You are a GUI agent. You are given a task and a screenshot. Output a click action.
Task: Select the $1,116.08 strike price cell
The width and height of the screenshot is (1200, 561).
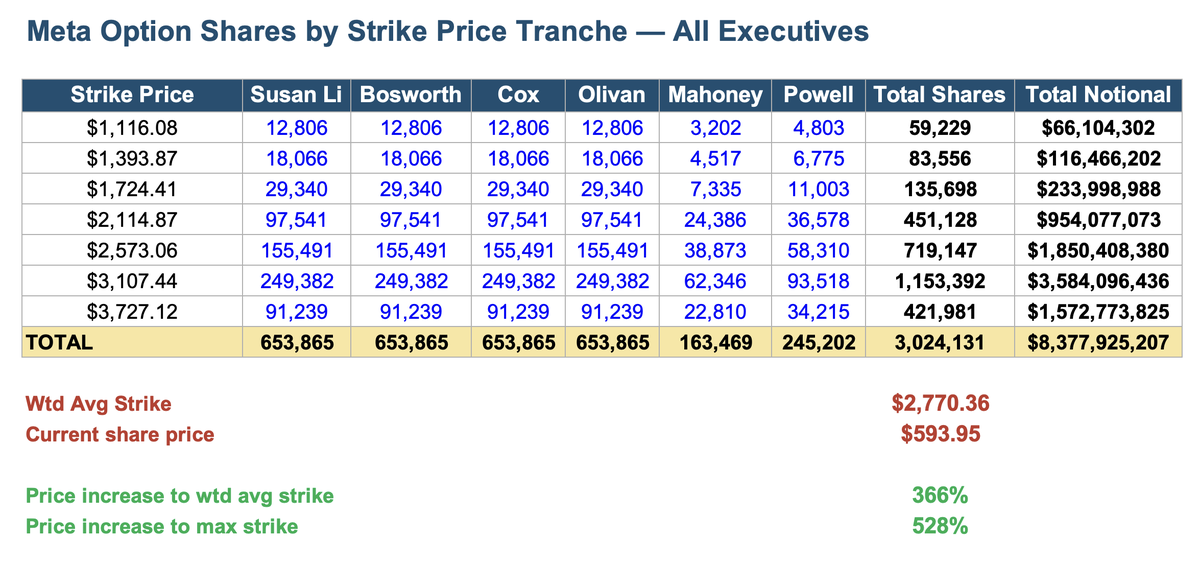[x=132, y=128]
